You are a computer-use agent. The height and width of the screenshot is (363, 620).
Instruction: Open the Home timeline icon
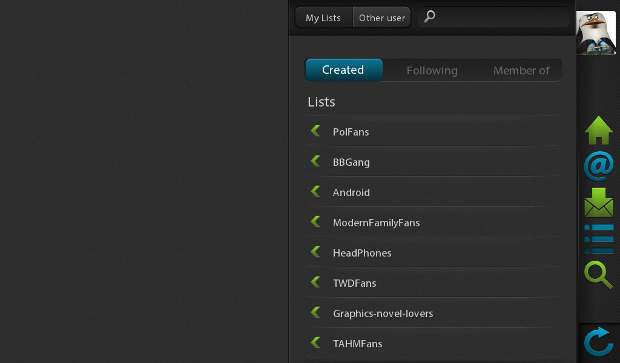(x=599, y=130)
